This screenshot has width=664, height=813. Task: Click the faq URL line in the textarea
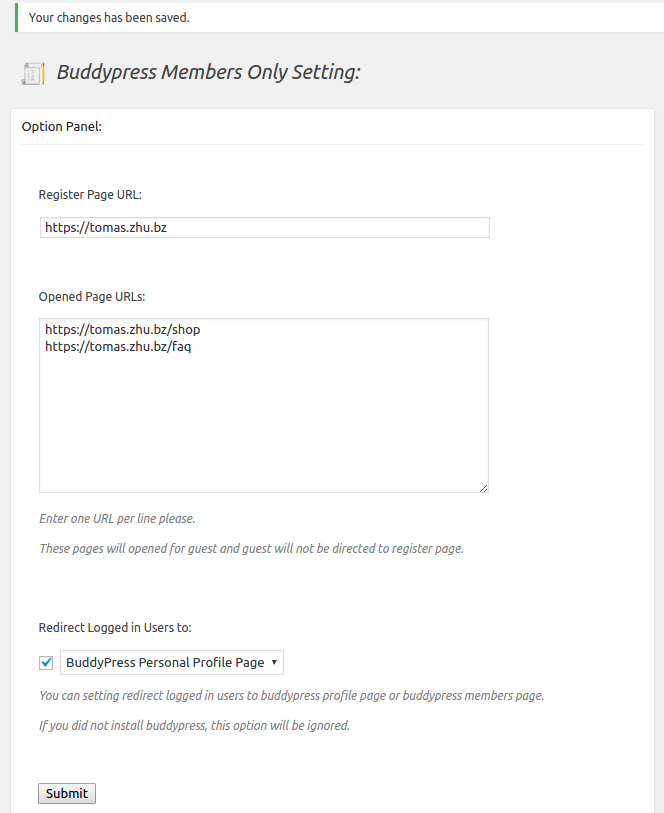coord(117,347)
